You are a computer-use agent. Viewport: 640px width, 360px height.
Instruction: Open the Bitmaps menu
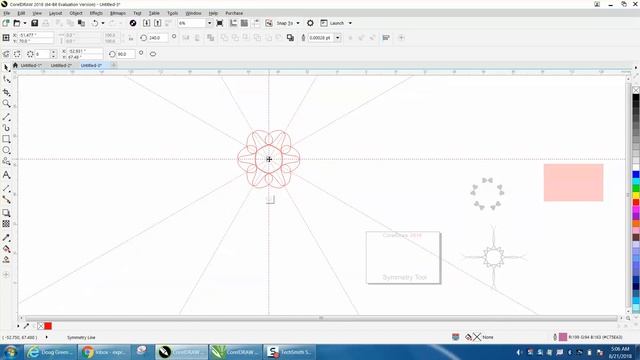click(x=118, y=13)
